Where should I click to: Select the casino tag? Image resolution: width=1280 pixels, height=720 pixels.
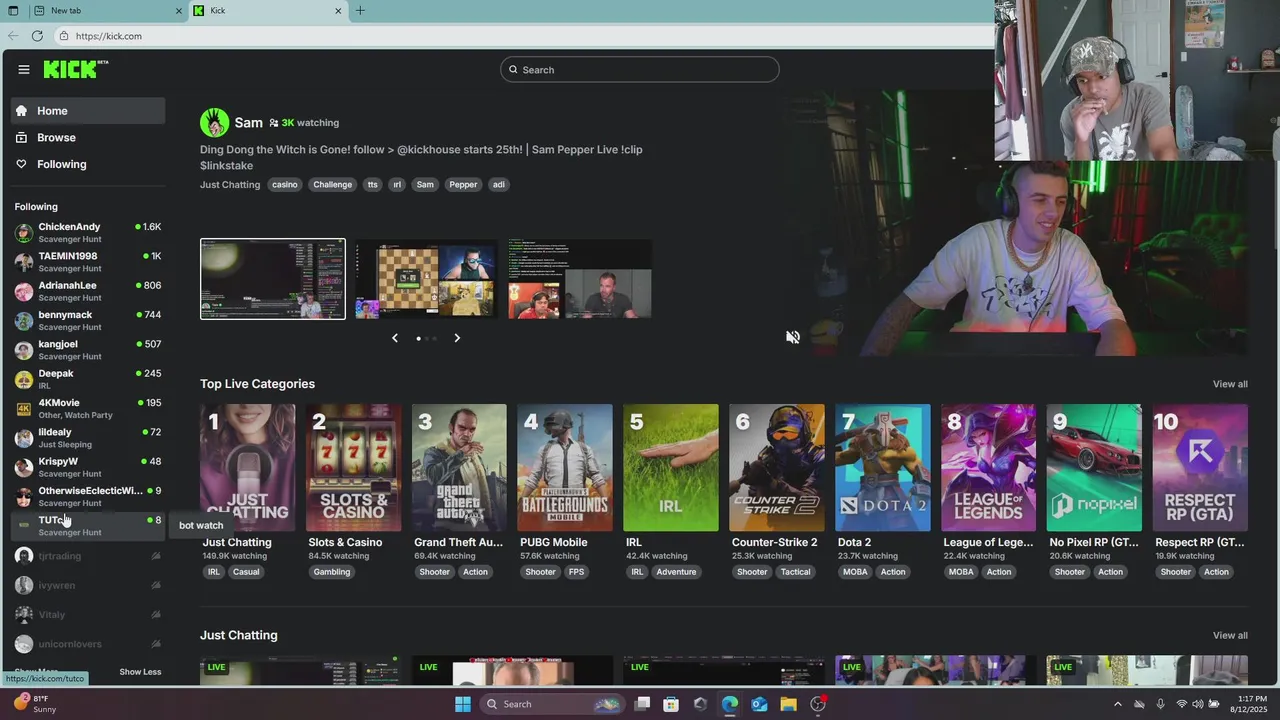coord(285,185)
